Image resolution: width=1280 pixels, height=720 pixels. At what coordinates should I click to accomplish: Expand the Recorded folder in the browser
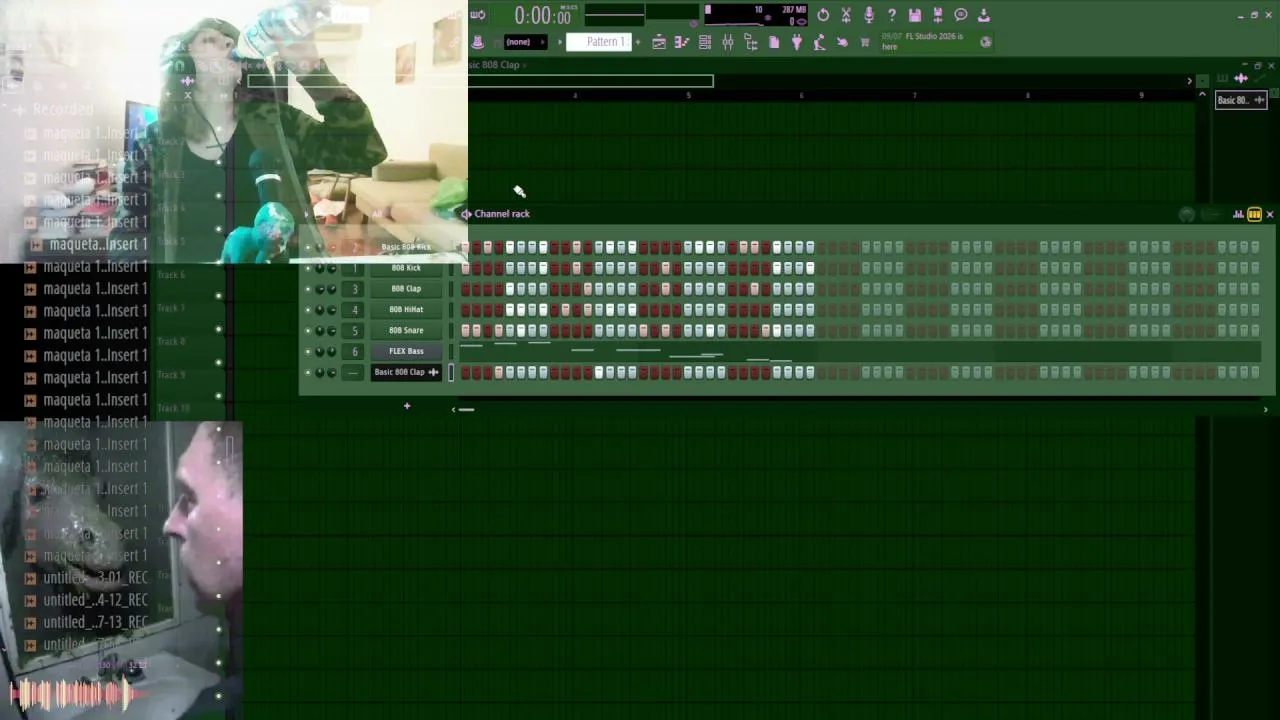[62, 110]
